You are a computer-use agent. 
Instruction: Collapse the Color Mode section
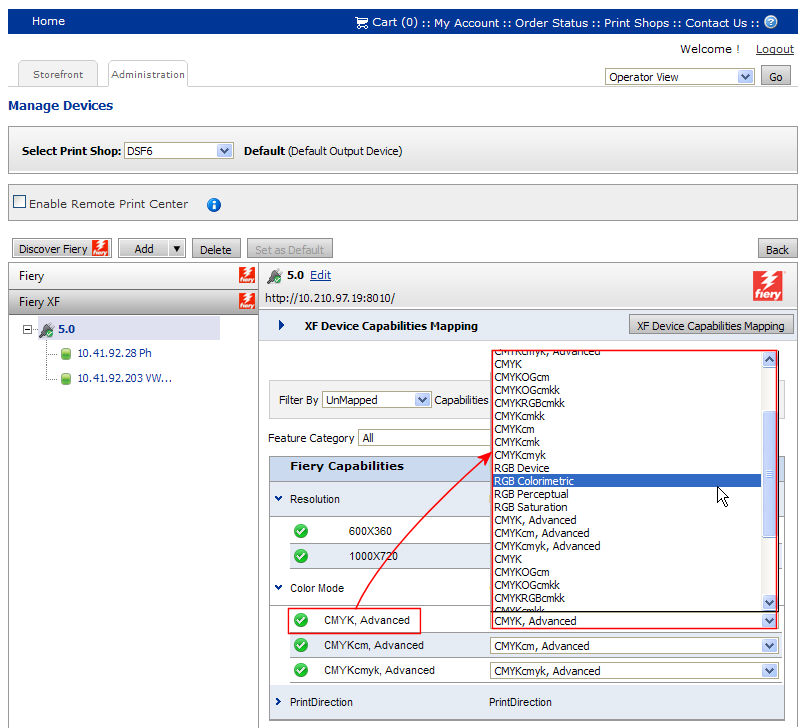(278, 587)
